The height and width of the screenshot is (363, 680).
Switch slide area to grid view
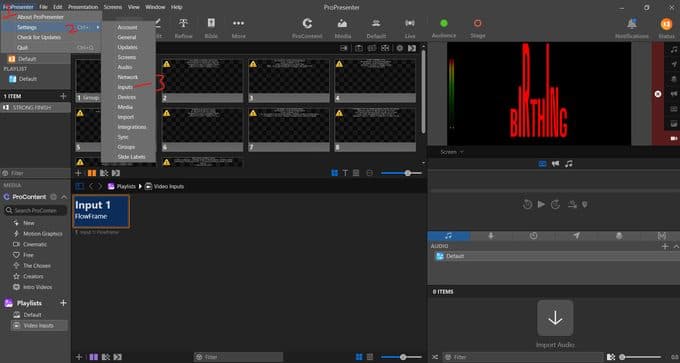click(x=334, y=173)
